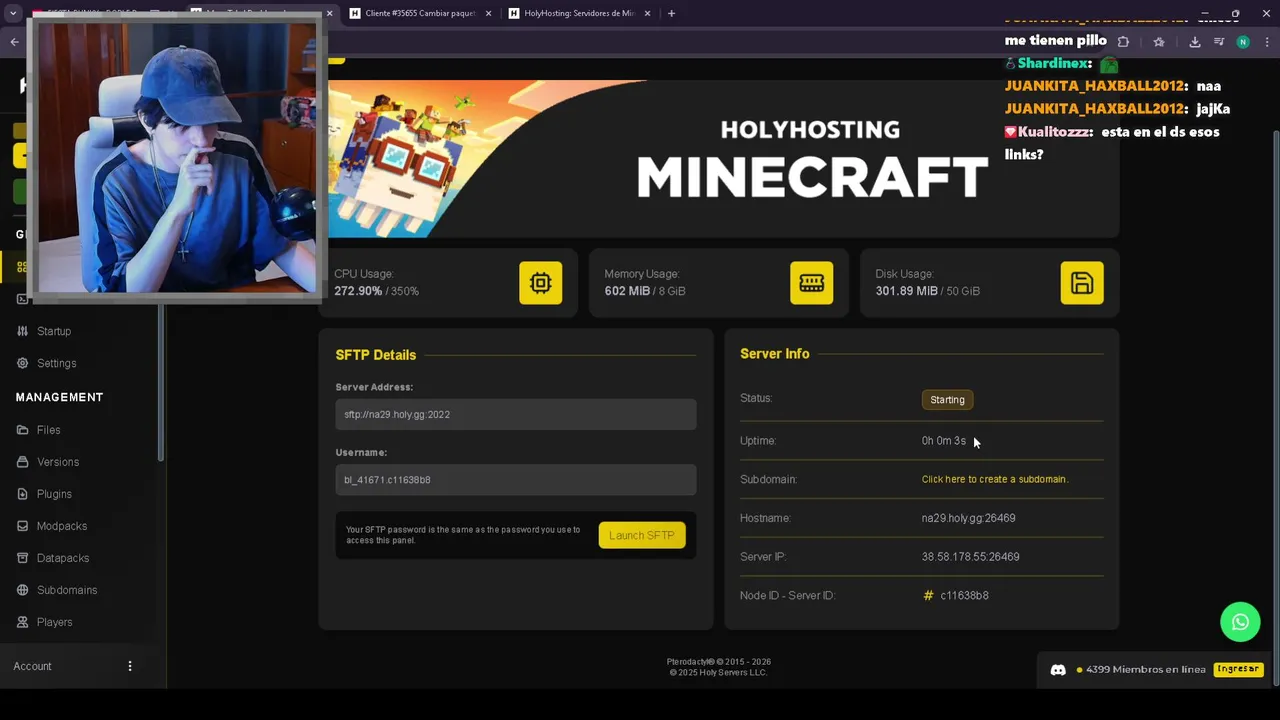Click the memory usage RAM icon

811,283
